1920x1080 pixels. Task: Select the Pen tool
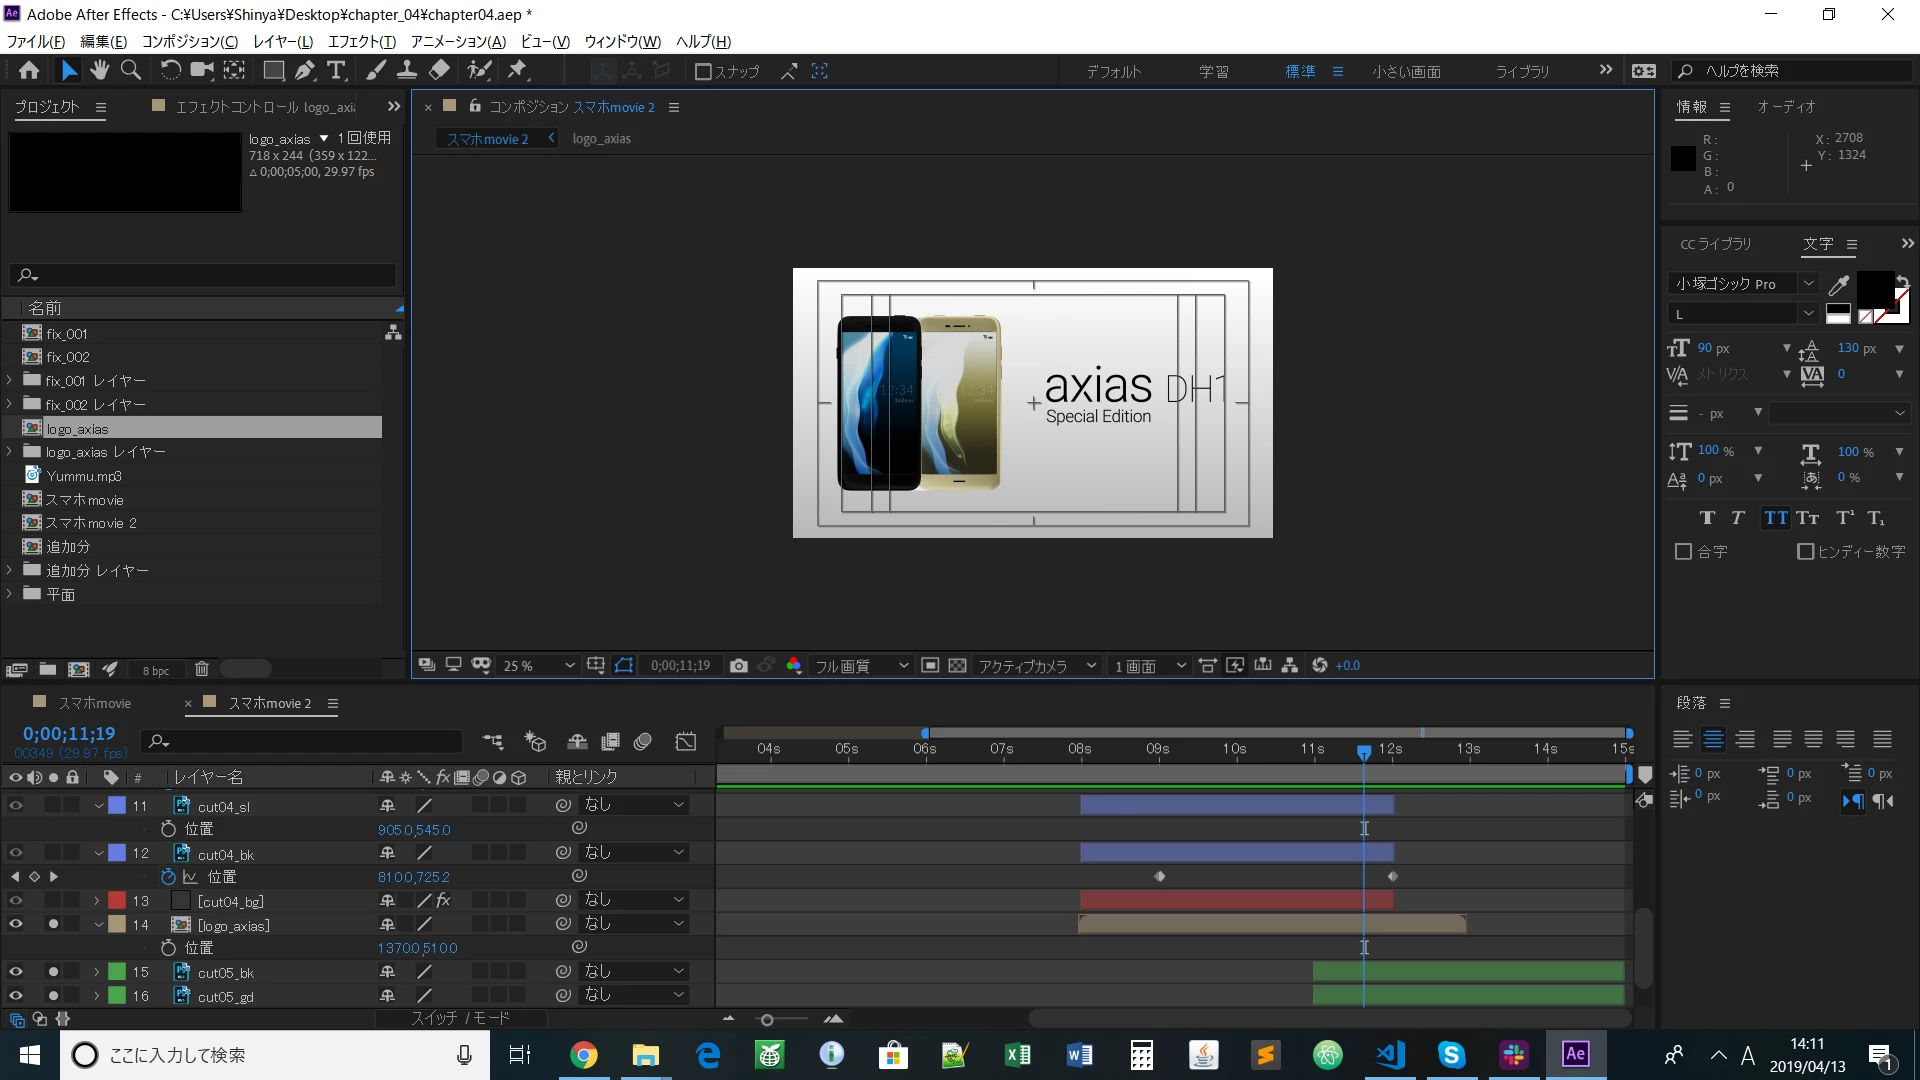coord(305,70)
